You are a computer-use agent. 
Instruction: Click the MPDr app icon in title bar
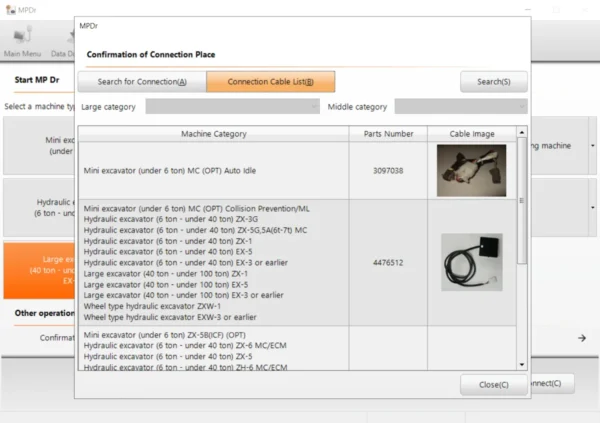point(11,10)
